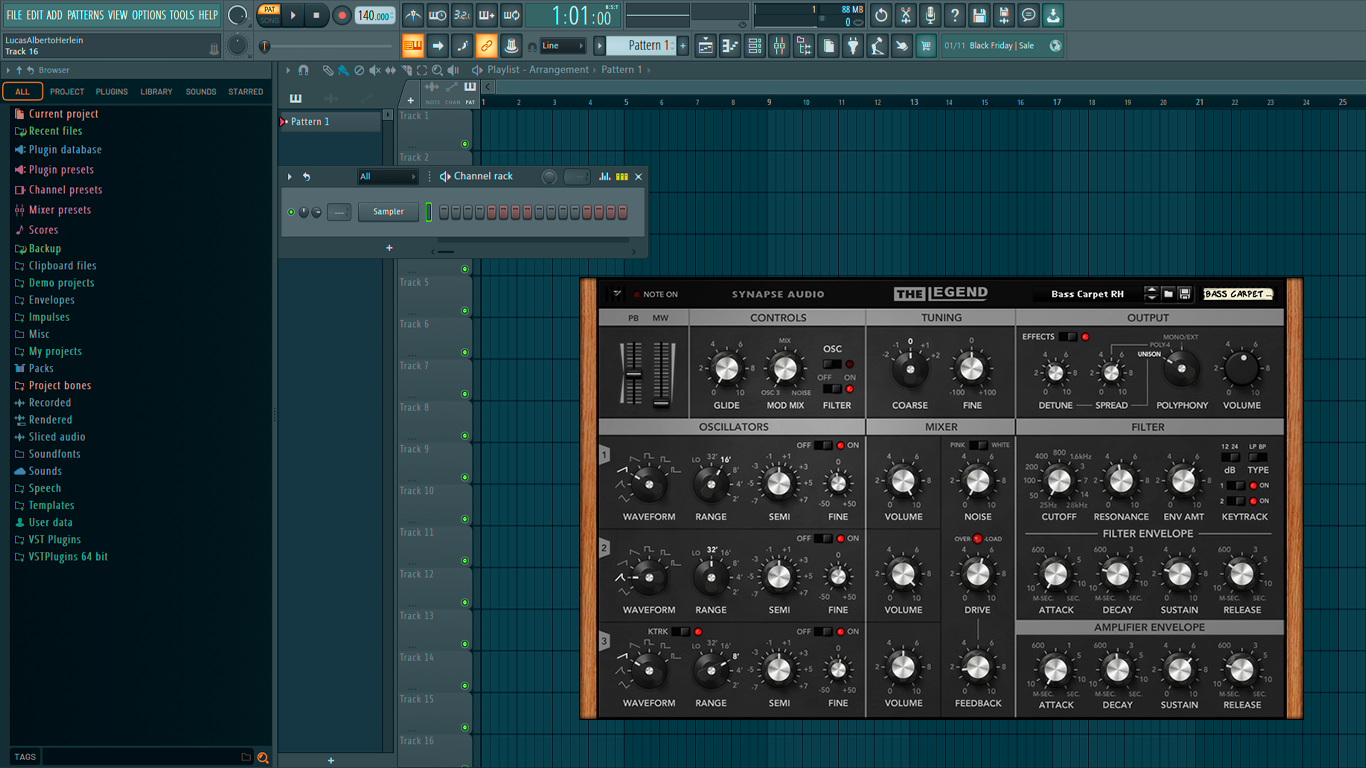Open the Playlist view from toolbar
This screenshot has height=768, width=1366.
pyautogui.click(x=706, y=46)
